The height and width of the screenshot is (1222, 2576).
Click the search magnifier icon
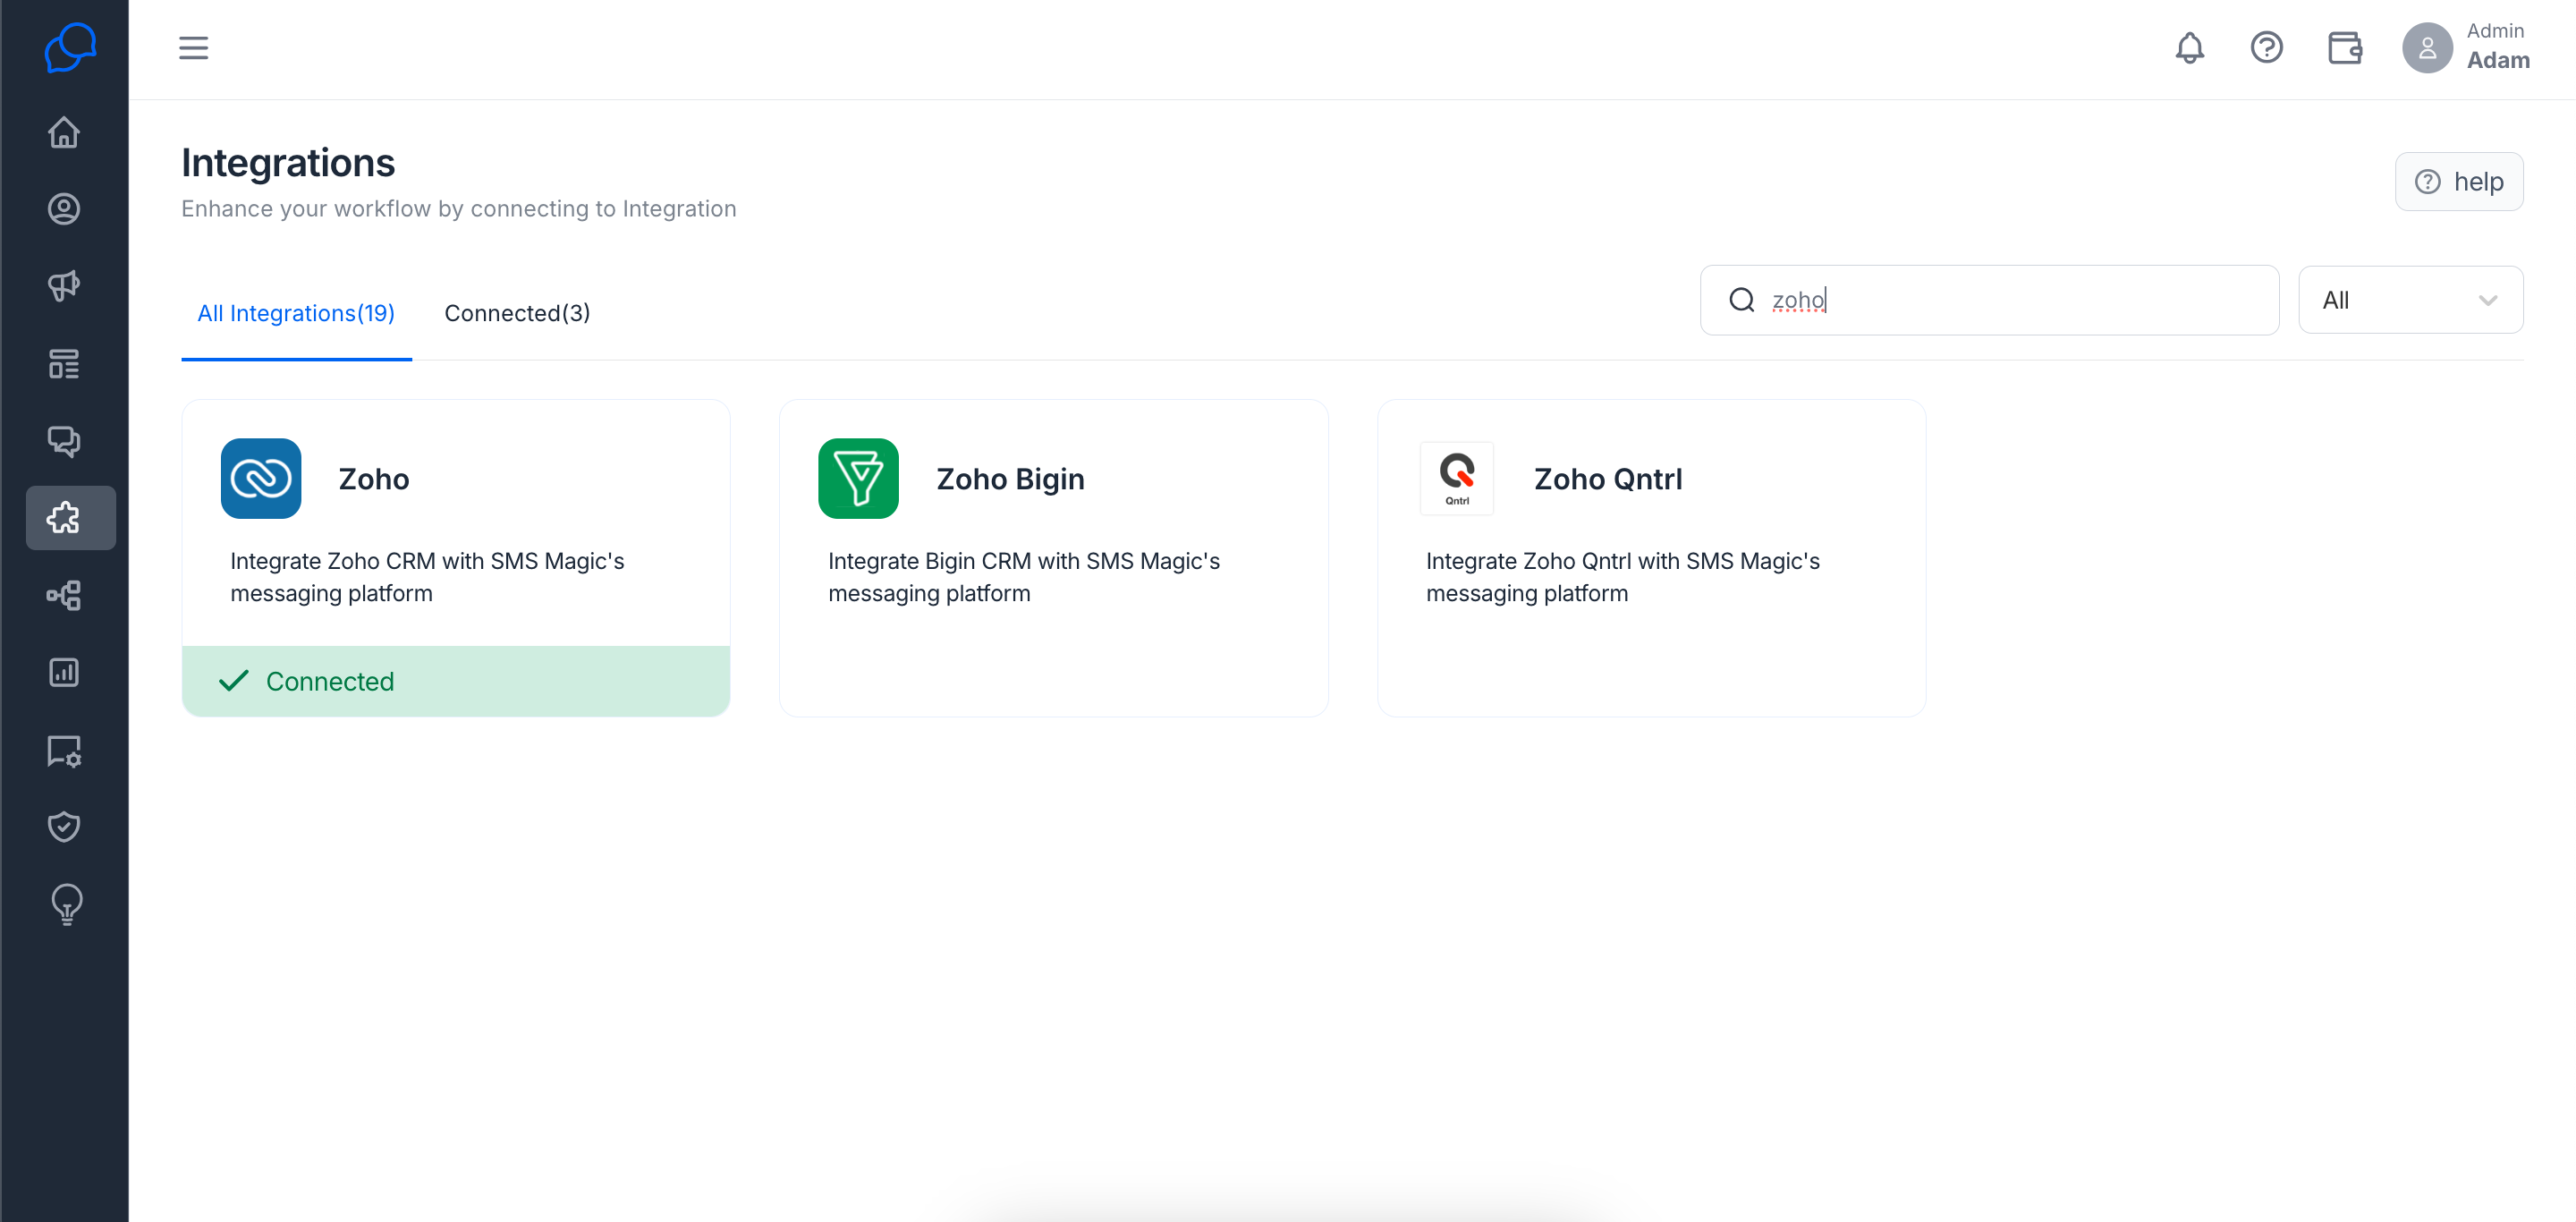[1742, 300]
